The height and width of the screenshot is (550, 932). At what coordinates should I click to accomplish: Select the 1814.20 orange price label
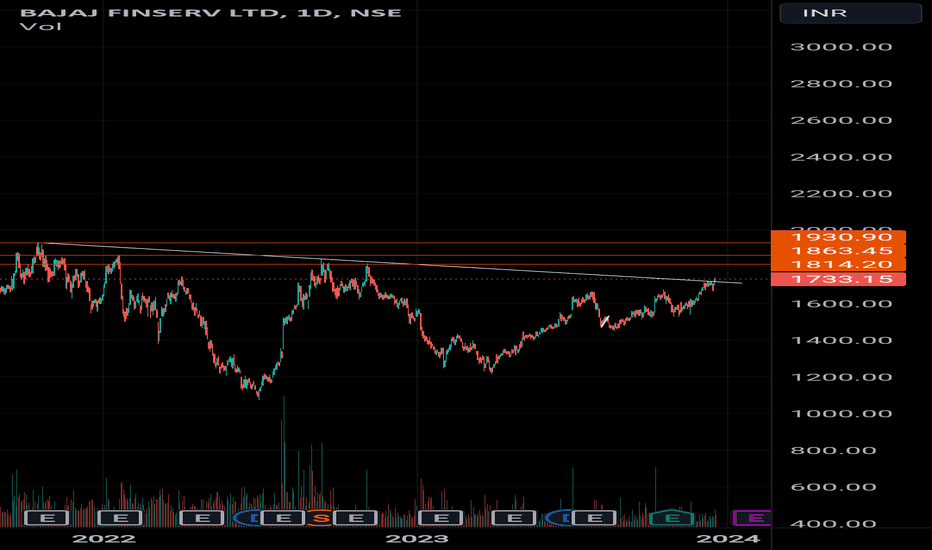pyautogui.click(x=839, y=265)
